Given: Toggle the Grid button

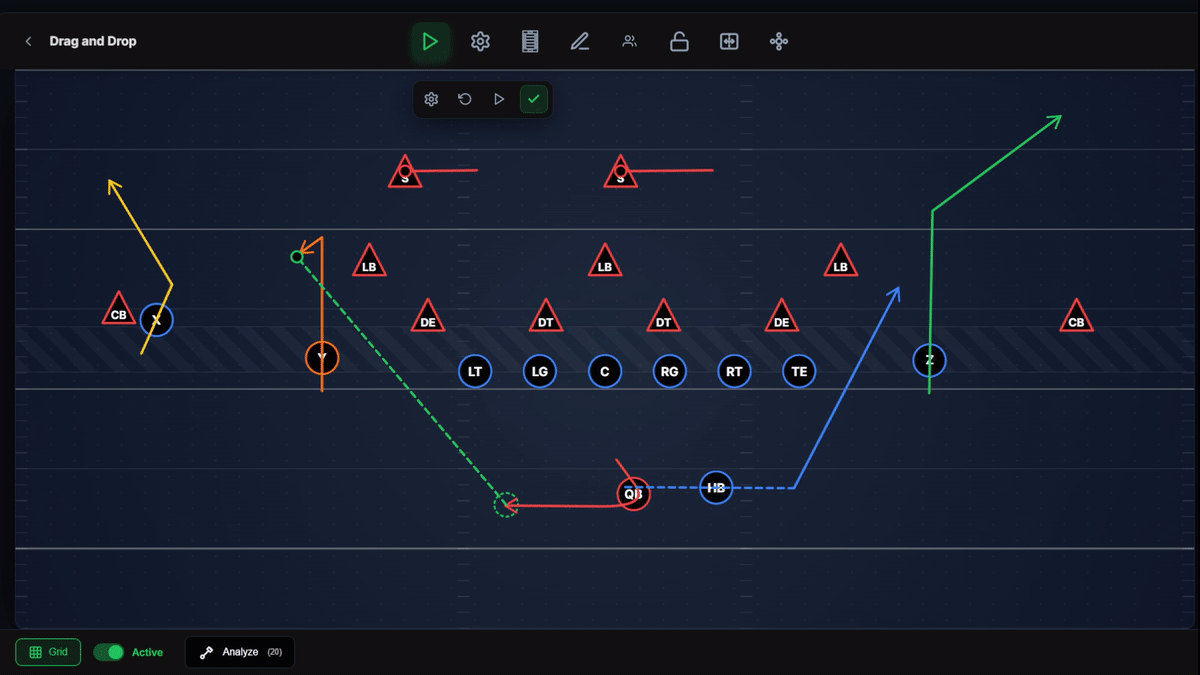Looking at the screenshot, I should pyautogui.click(x=48, y=652).
